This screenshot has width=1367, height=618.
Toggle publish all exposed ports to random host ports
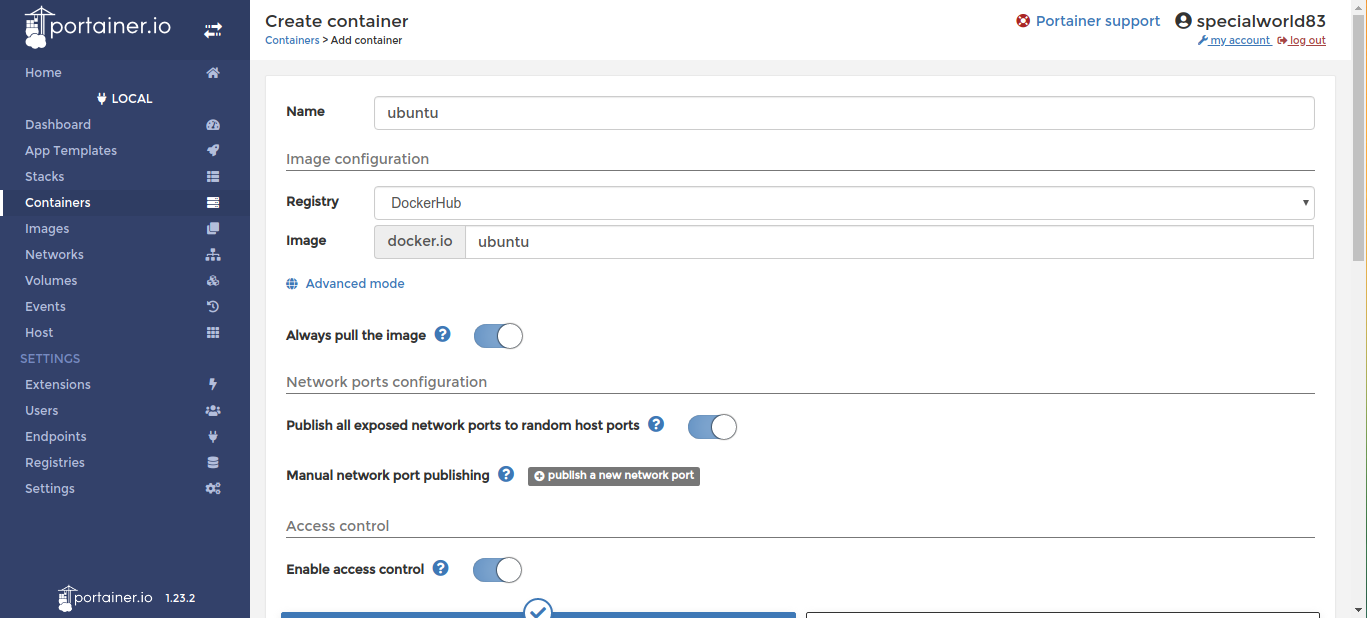712,427
